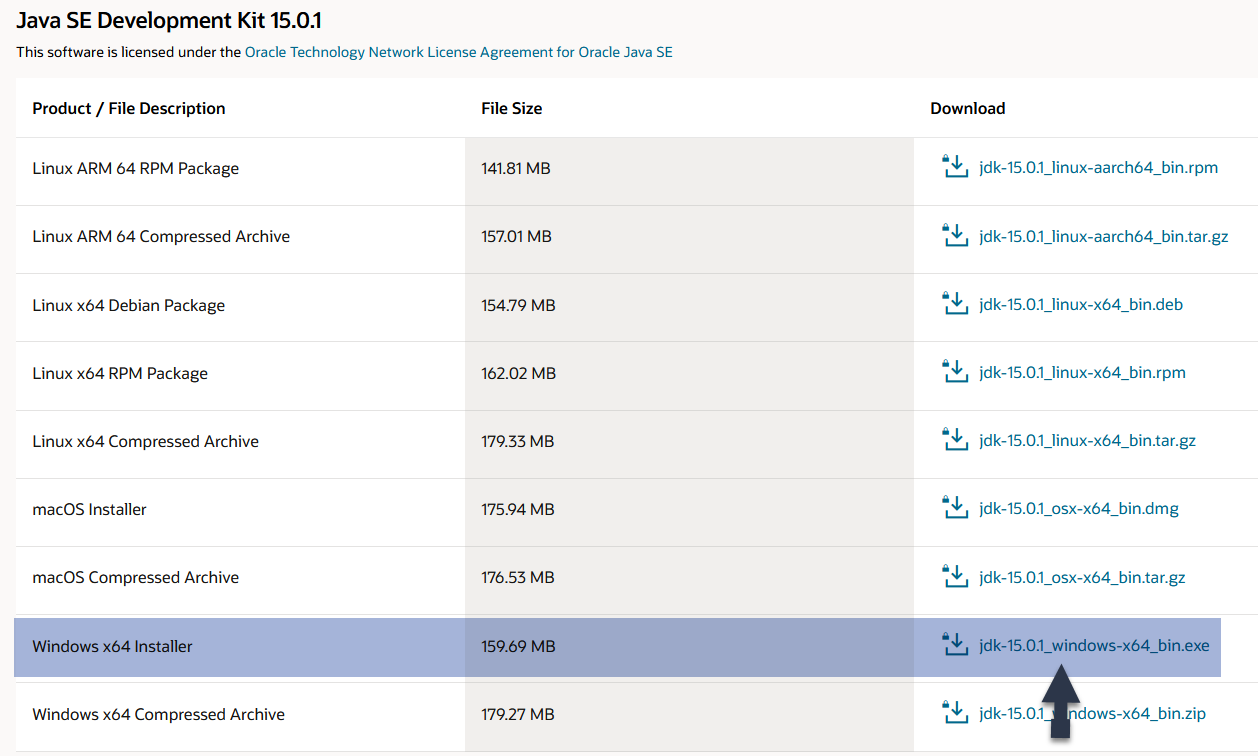Screen dimensions: 1258x756
Task: Download jdk-15.0.1_windows-x64_bin.exe installer link
Action: (x=1095, y=646)
